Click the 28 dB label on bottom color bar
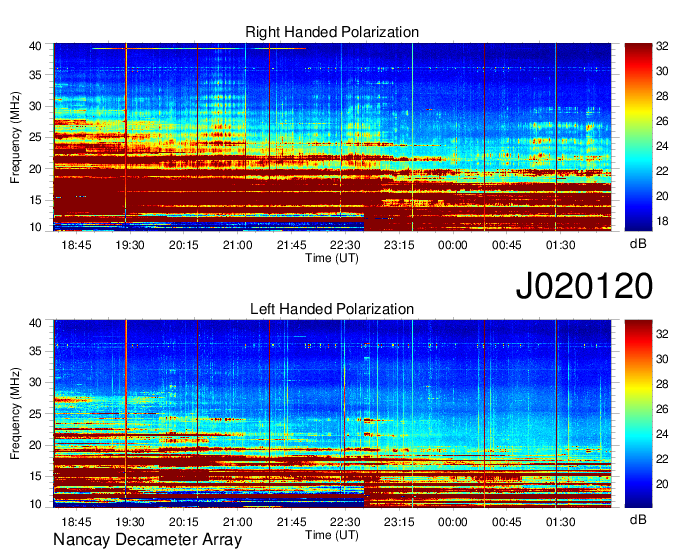680x552 pixels. (x=662, y=384)
